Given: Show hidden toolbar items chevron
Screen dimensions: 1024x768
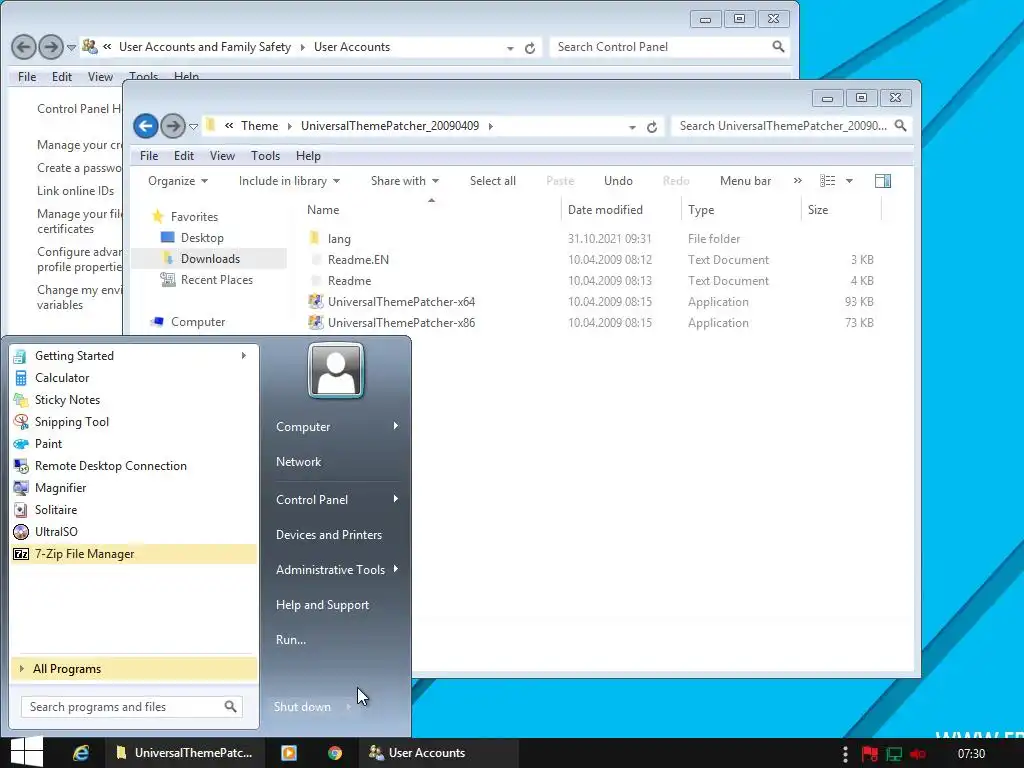Looking at the screenshot, I should point(797,181).
